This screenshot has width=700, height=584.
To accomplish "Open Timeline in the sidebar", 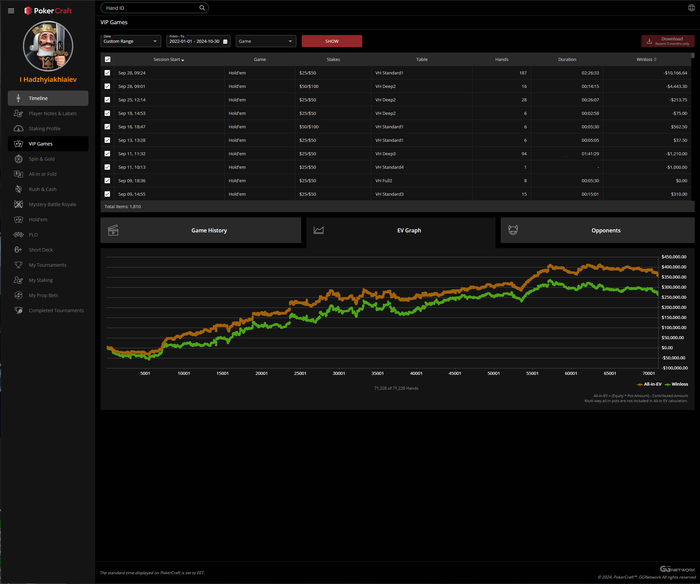I will point(48,98).
